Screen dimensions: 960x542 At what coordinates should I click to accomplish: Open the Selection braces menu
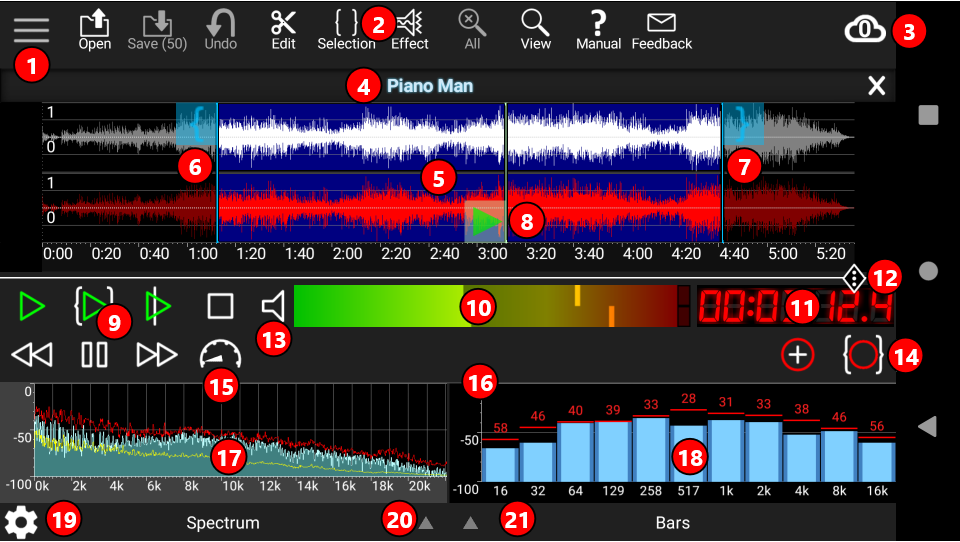[x=346, y=29]
